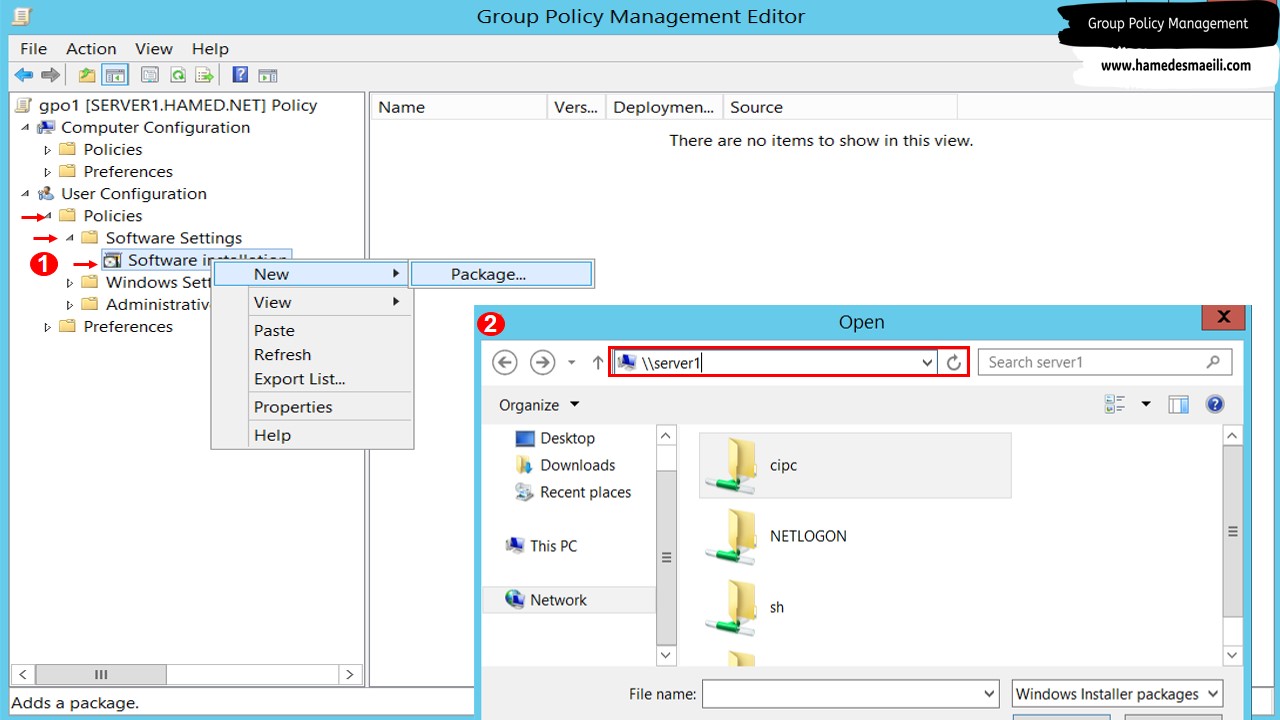Click the blue Back arrow in the editor toolbar
The height and width of the screenshot is (720, 1280).
click(23, 75)
